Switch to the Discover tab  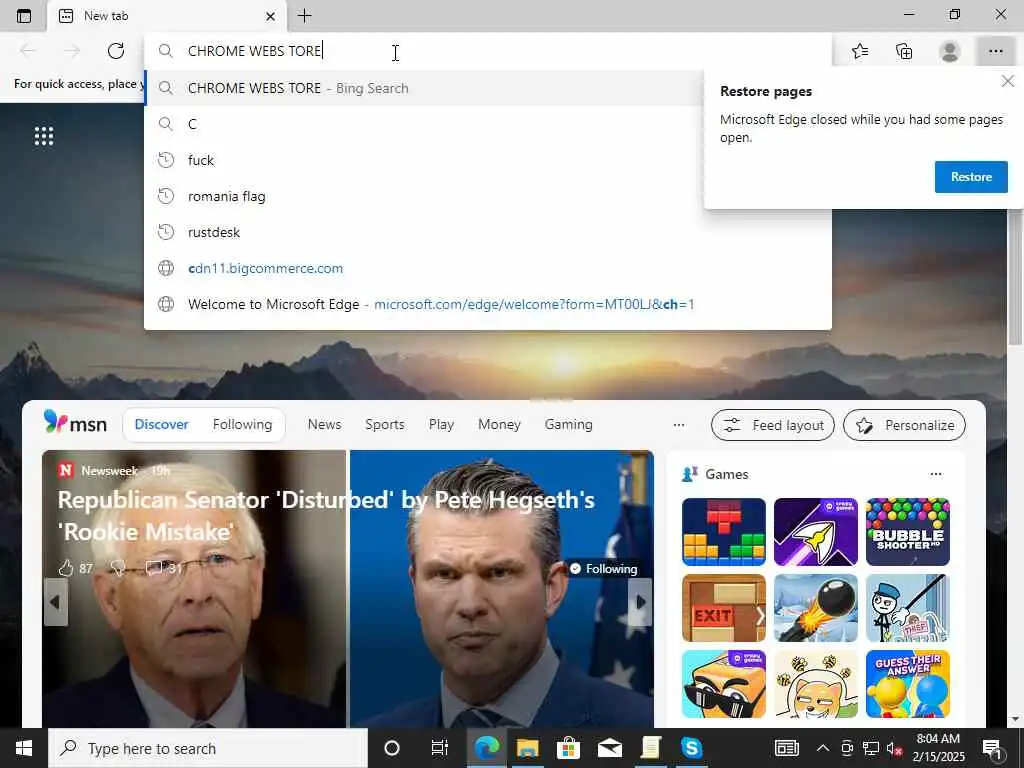click(161, 424)
